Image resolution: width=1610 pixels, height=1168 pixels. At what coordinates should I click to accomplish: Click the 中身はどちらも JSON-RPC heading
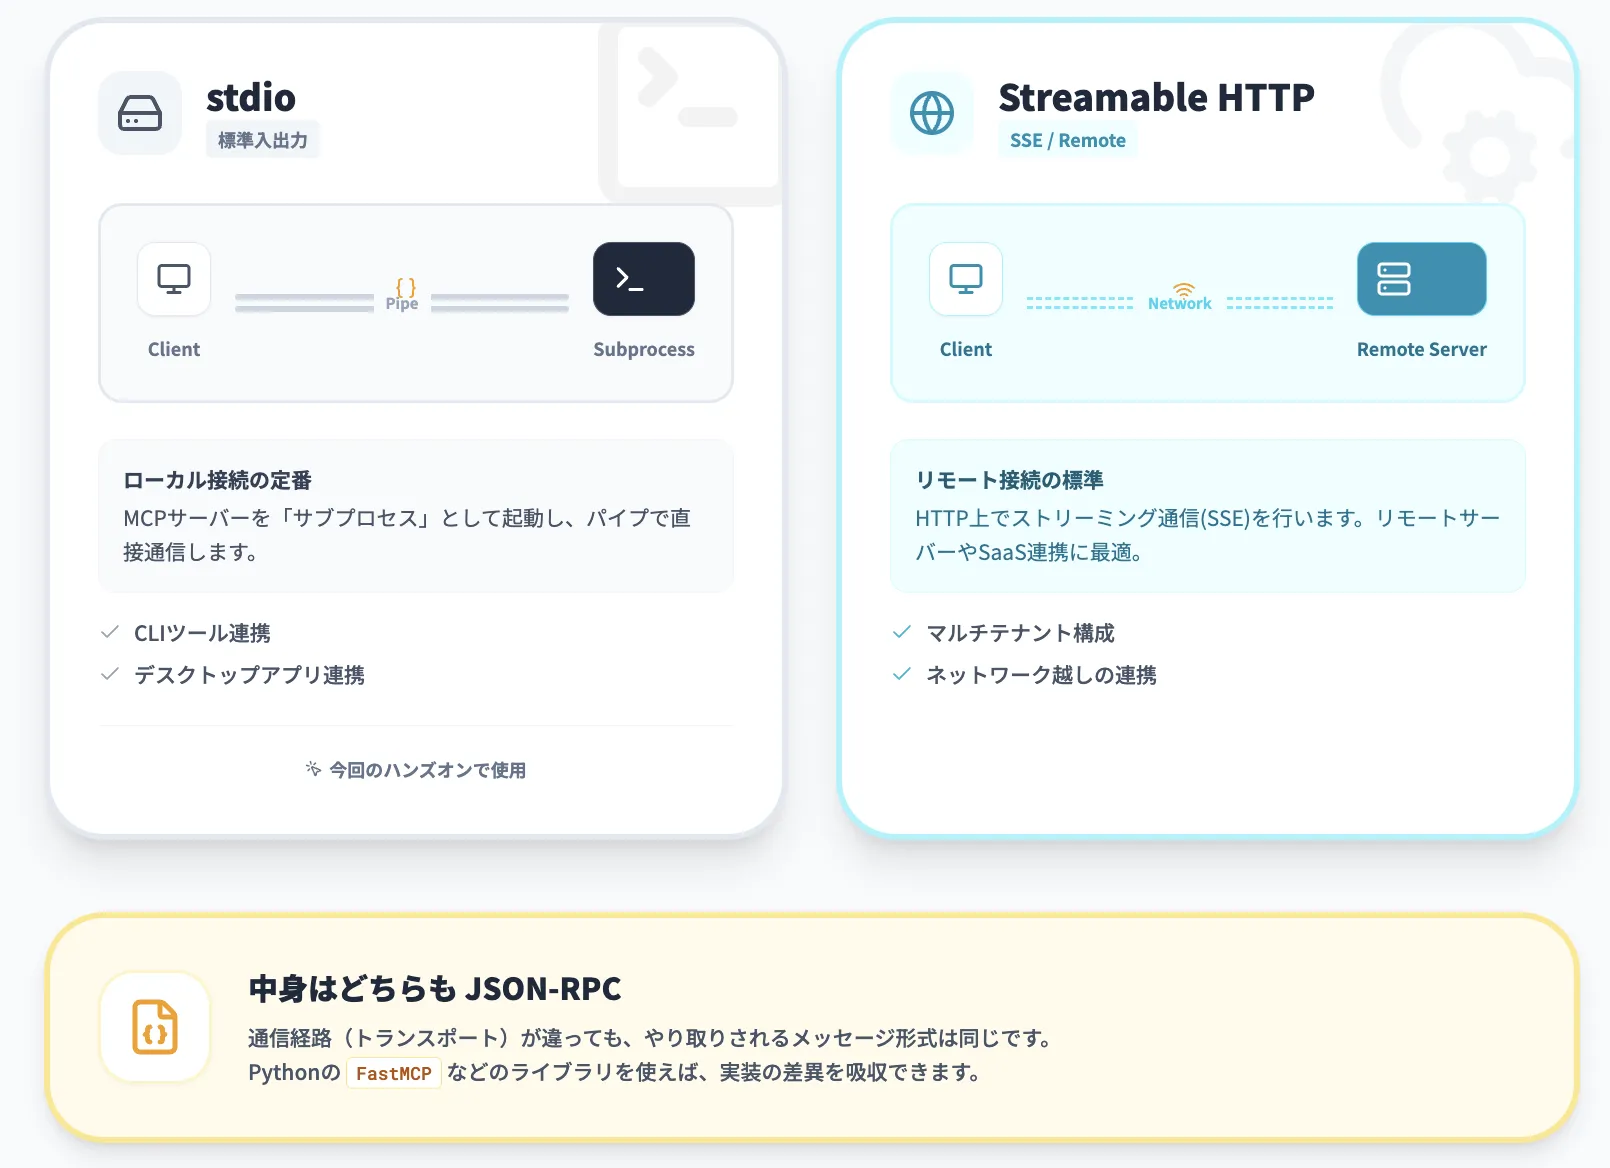click(x=434, y=990)
